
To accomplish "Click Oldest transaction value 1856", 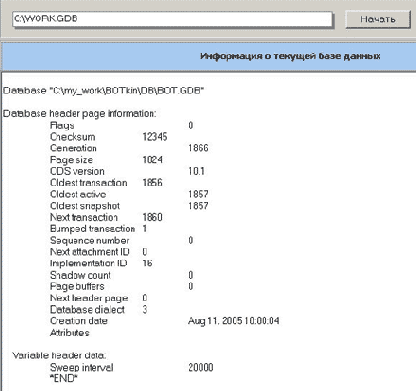I will coord(152,183).
